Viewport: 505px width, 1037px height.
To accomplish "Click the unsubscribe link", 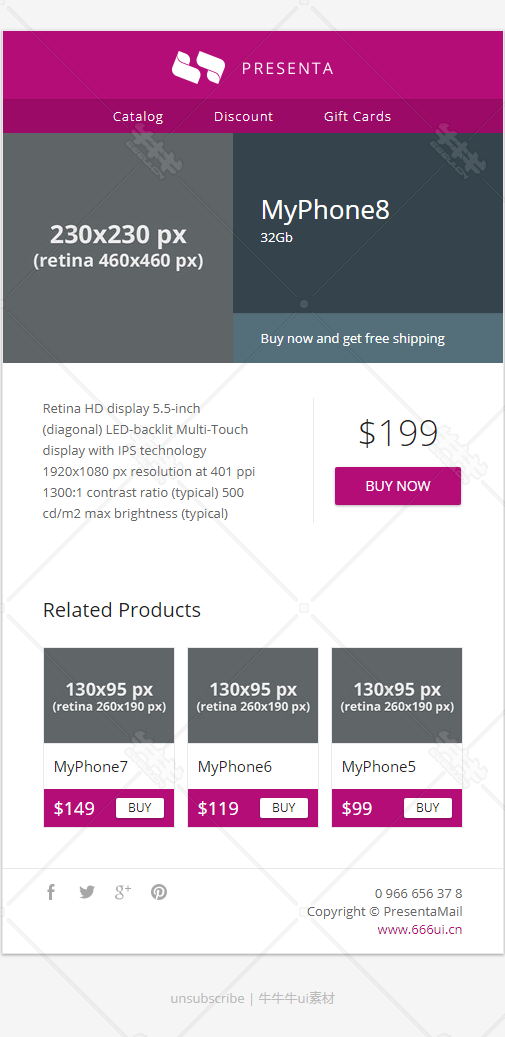I will (207, 998).
